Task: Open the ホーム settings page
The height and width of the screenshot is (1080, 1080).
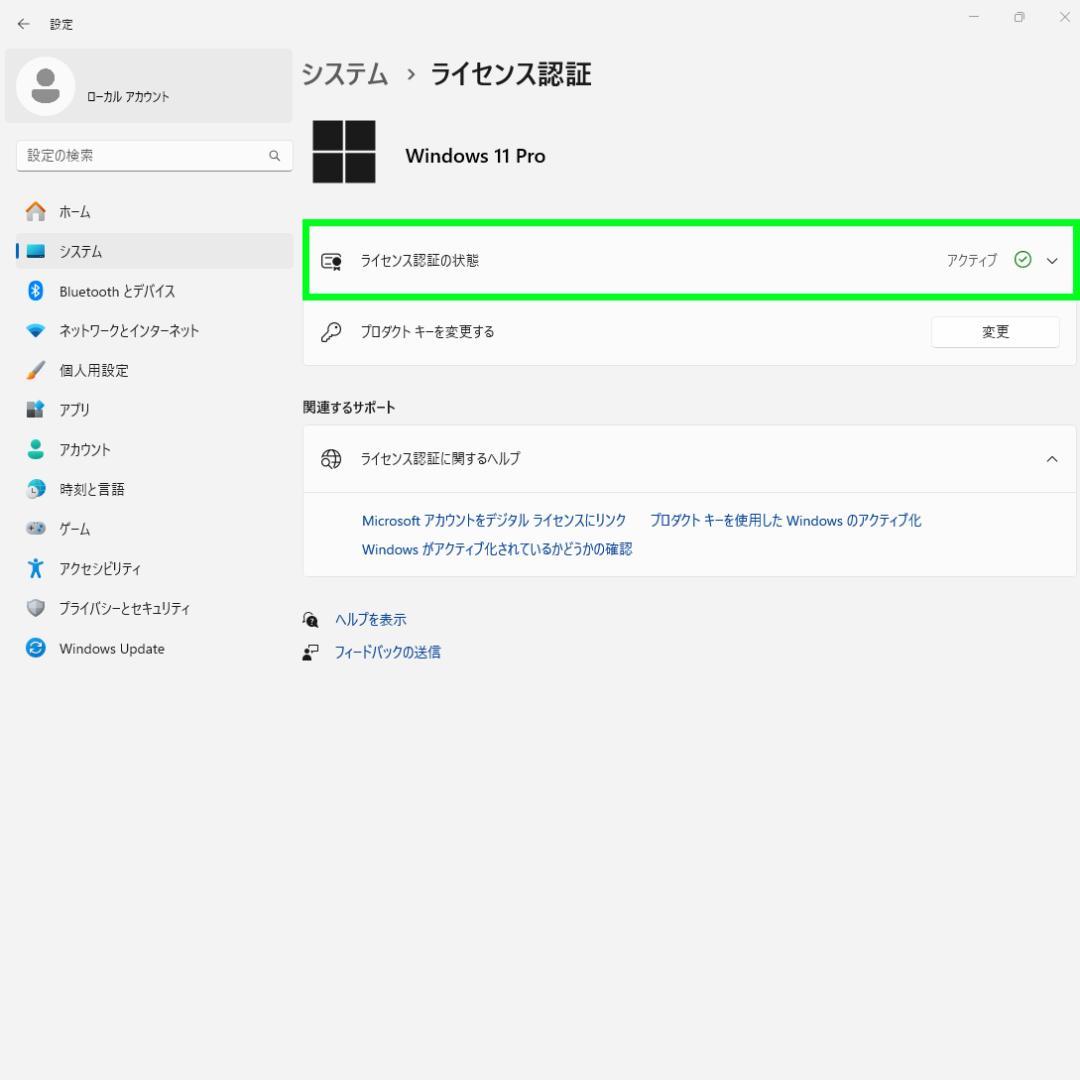Action: coord(154,211)
